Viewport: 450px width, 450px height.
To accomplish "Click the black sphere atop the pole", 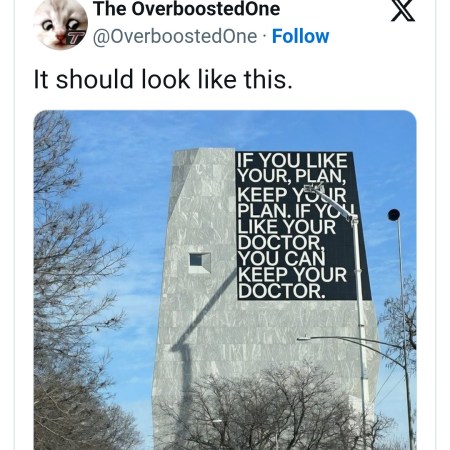I will (x=394, y=215).
